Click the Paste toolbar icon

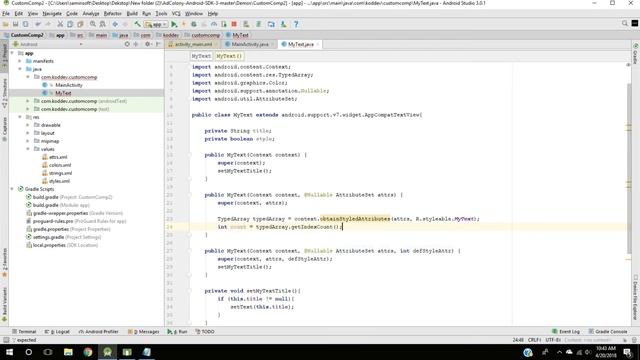coord(80,24)
